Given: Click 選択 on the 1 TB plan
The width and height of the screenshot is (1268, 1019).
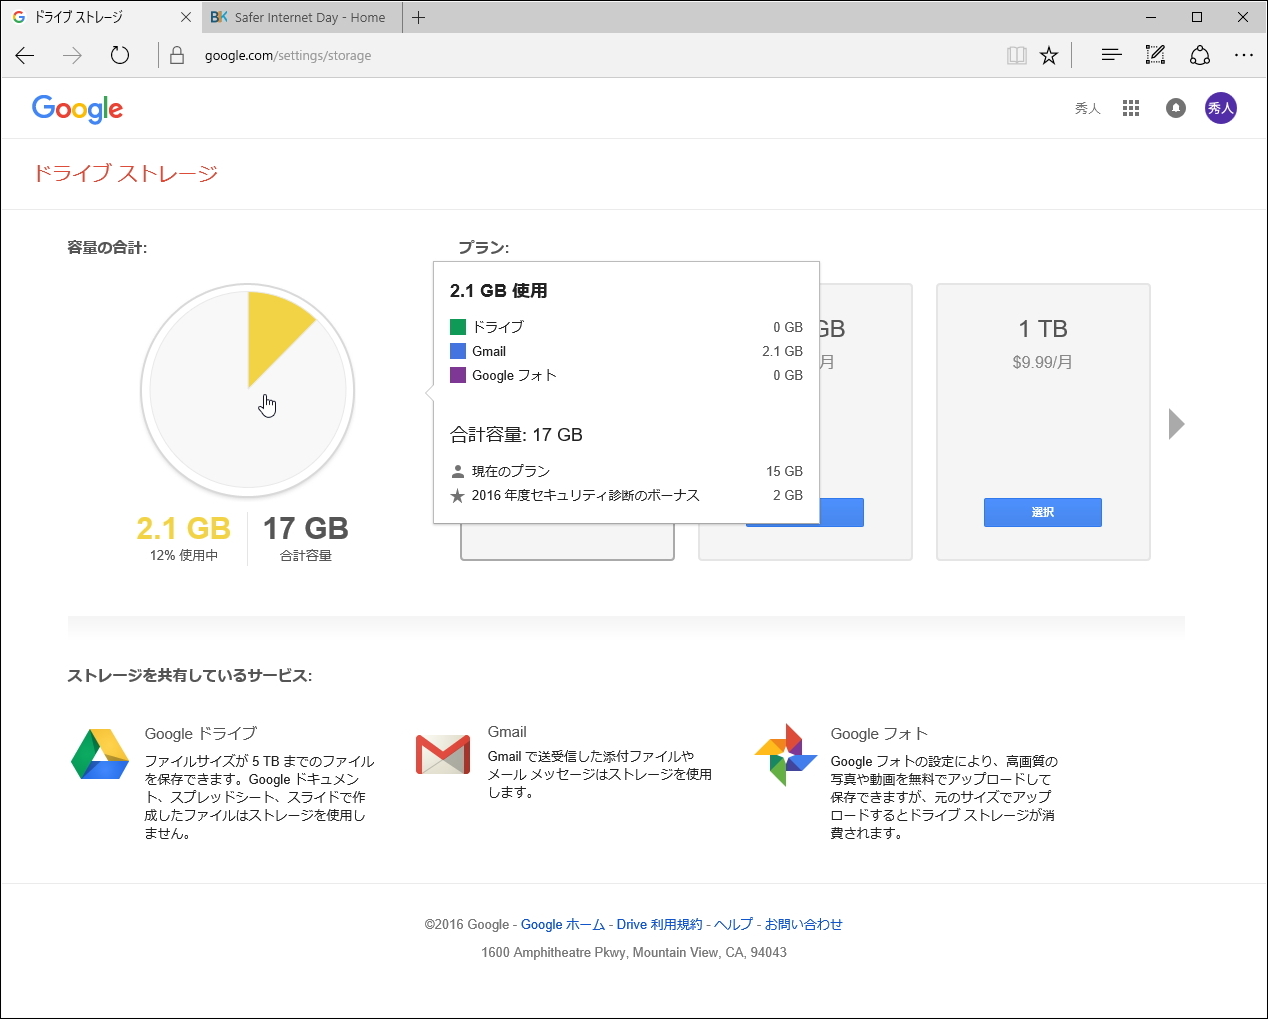Looking at the screenshot, I should 1042,512.
